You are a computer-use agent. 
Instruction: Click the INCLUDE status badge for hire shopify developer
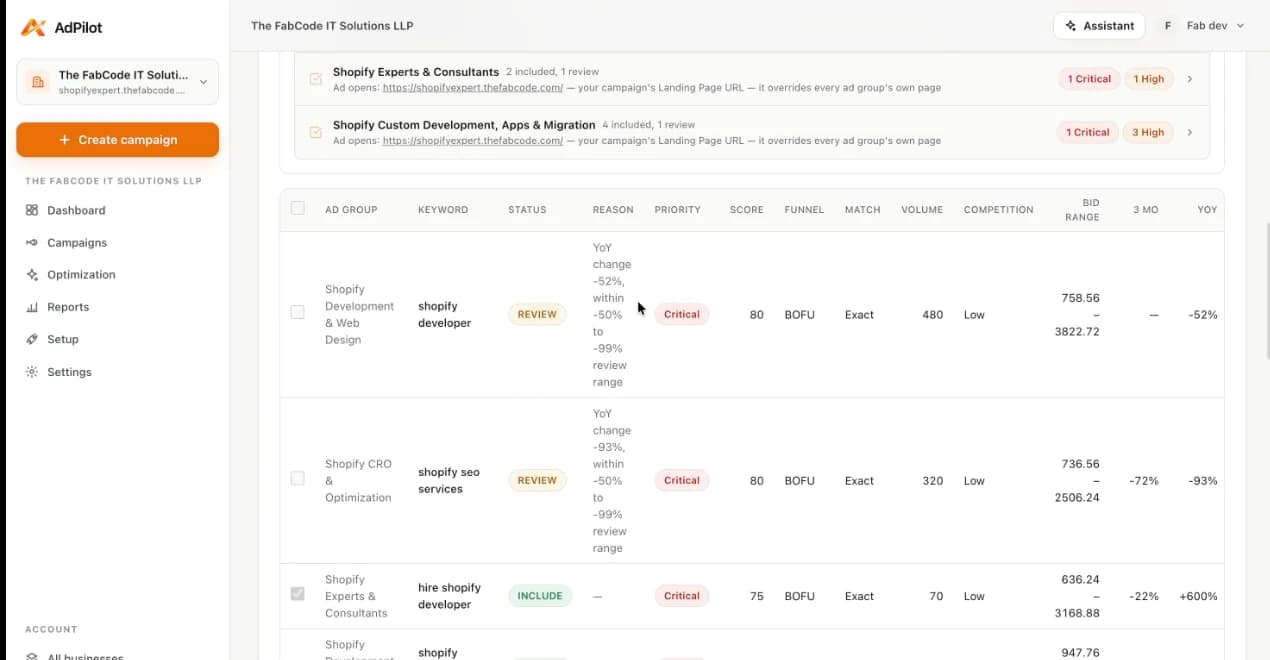[x=540, y=596]
